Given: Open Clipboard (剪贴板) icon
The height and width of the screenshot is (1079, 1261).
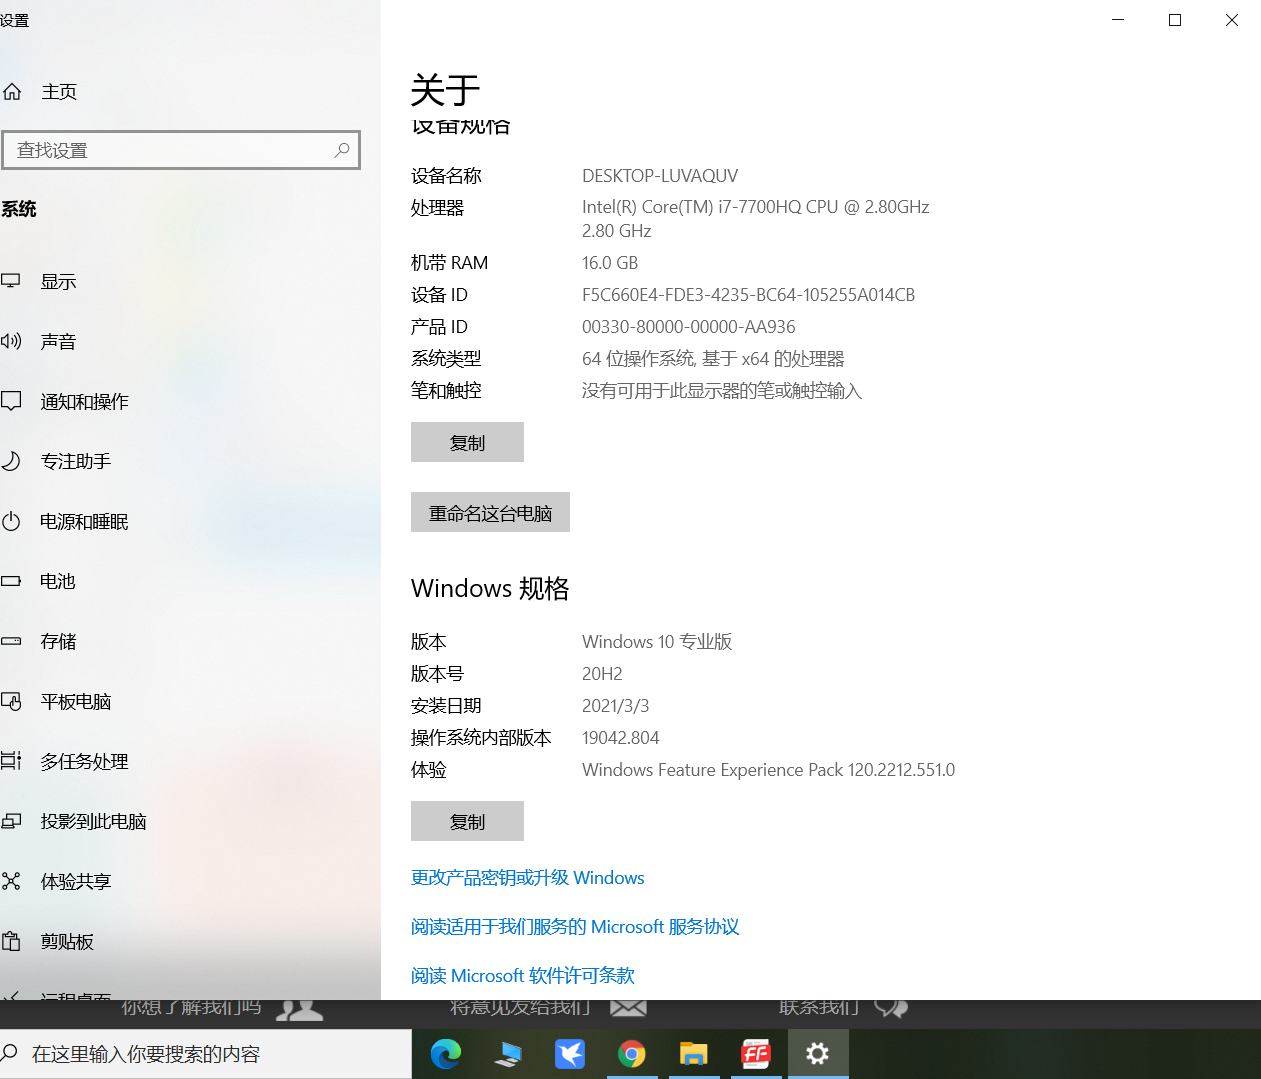Looking at the screenshot, I should point(11,941).
